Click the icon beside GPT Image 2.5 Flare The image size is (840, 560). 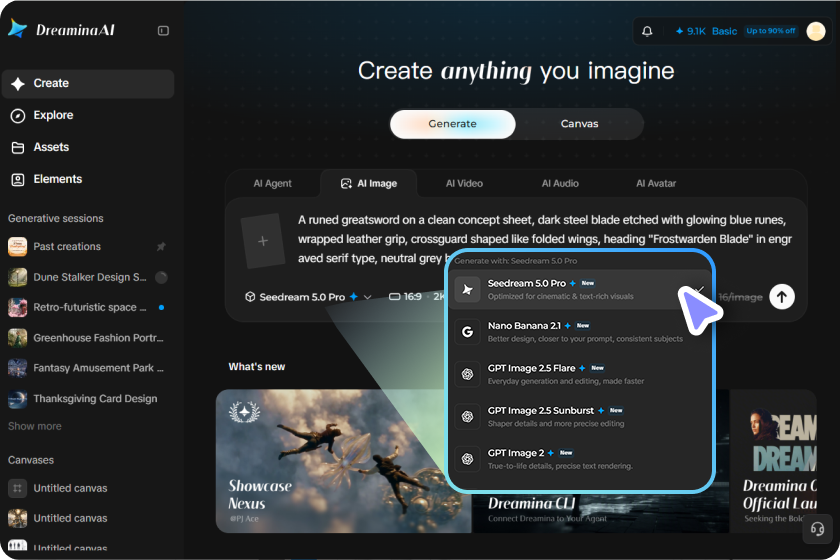click(x=467, y=374)
